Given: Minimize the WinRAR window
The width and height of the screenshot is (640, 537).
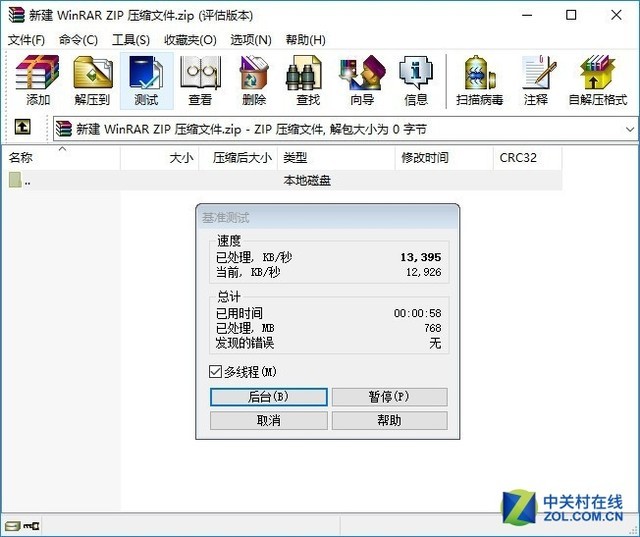Looking at the screenshot, I should pyautogui.click(x=527, y=16).
